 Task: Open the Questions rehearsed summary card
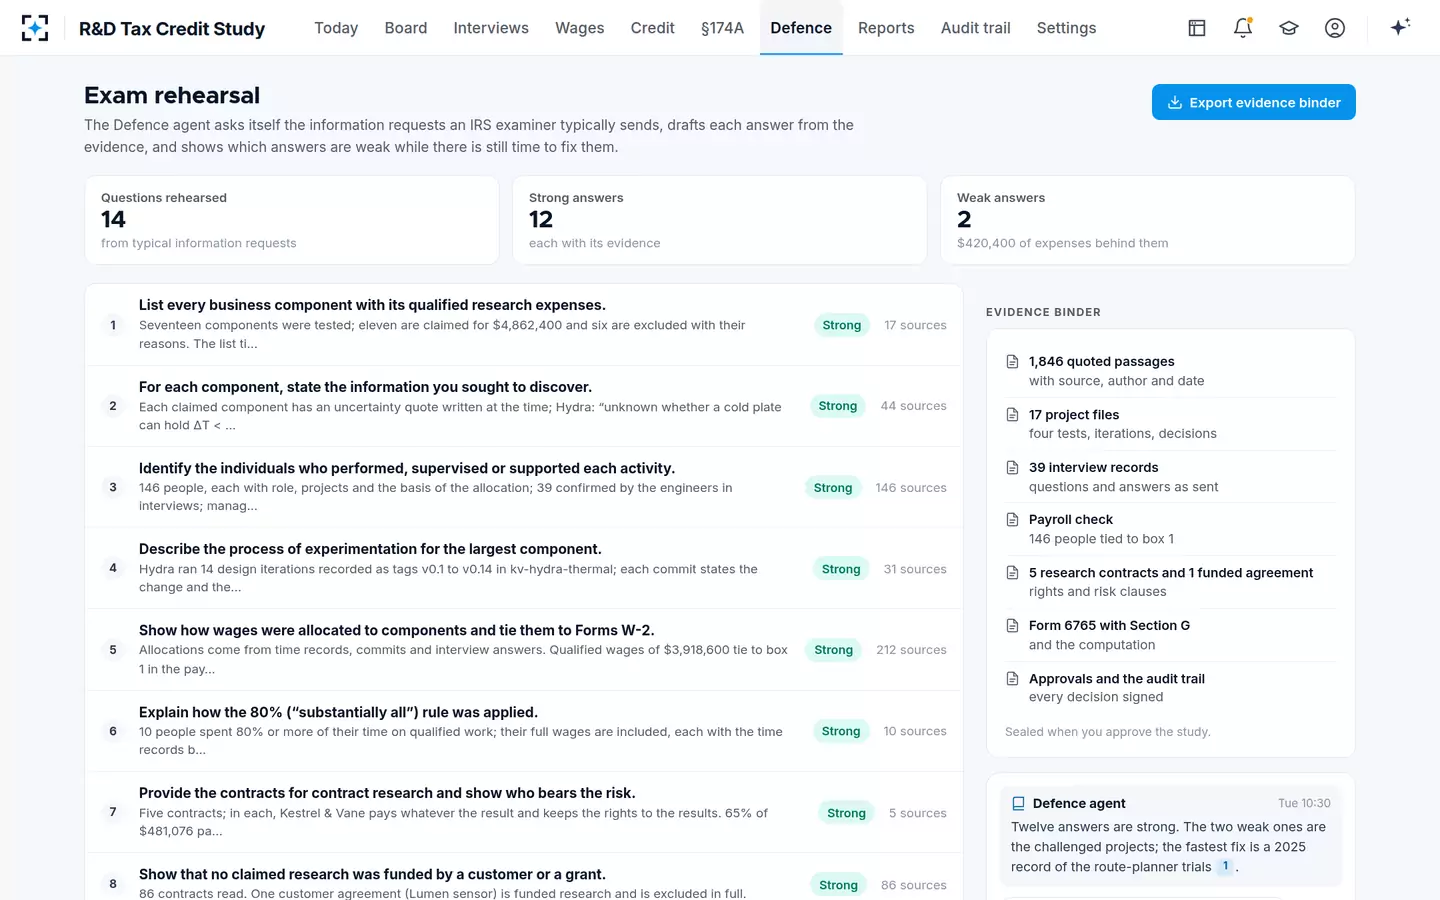click(292, 220)
